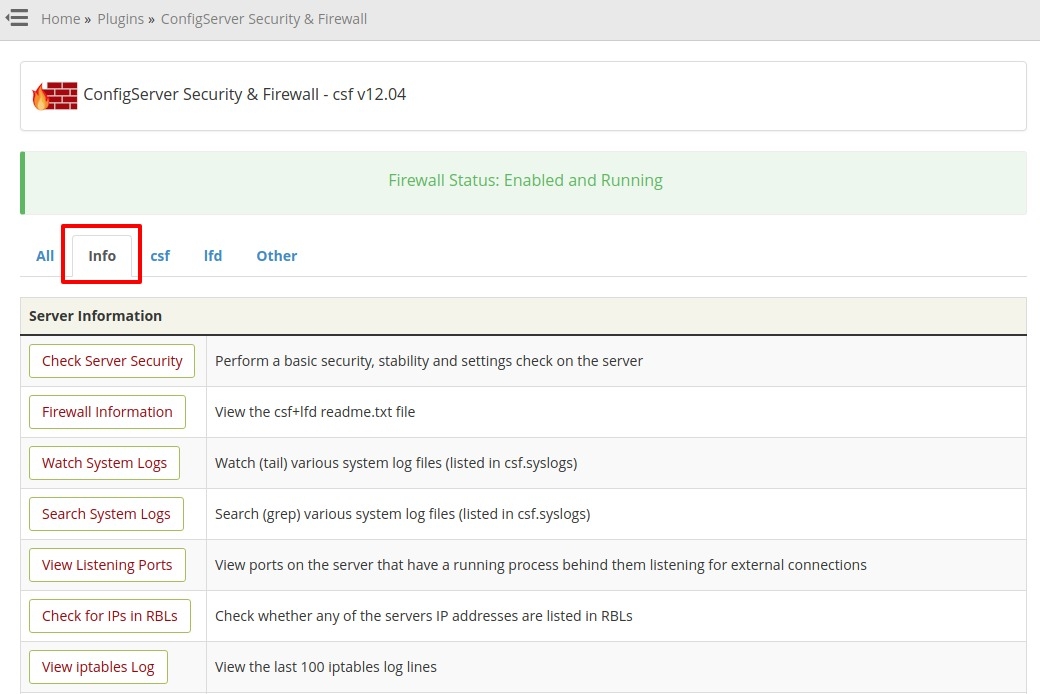The width and height of the screenshot is (1040, 694).
Task: Launch Search System Logs
Action: point(106,514)
